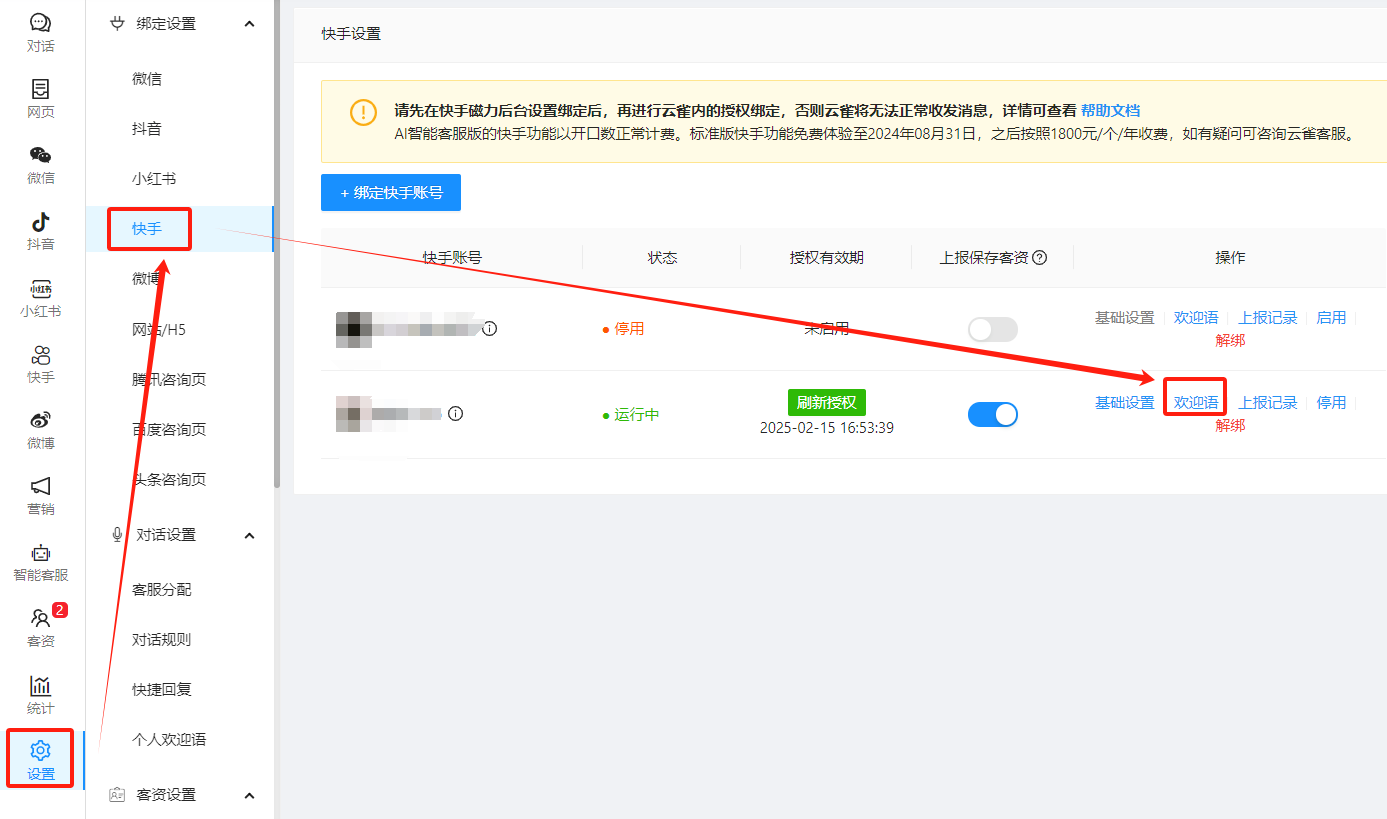
Task: Click the 绑定快手账号 button
Action: (391, 192)
